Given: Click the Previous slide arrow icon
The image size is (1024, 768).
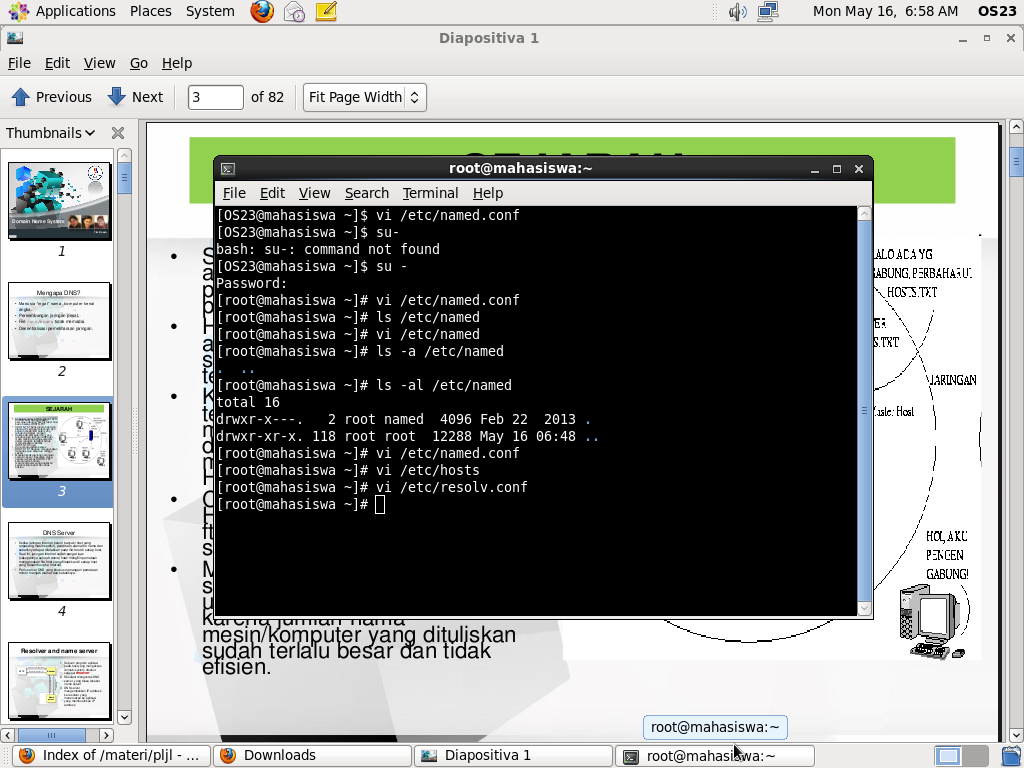Looking at the screenshot, I should coord(20,96).
